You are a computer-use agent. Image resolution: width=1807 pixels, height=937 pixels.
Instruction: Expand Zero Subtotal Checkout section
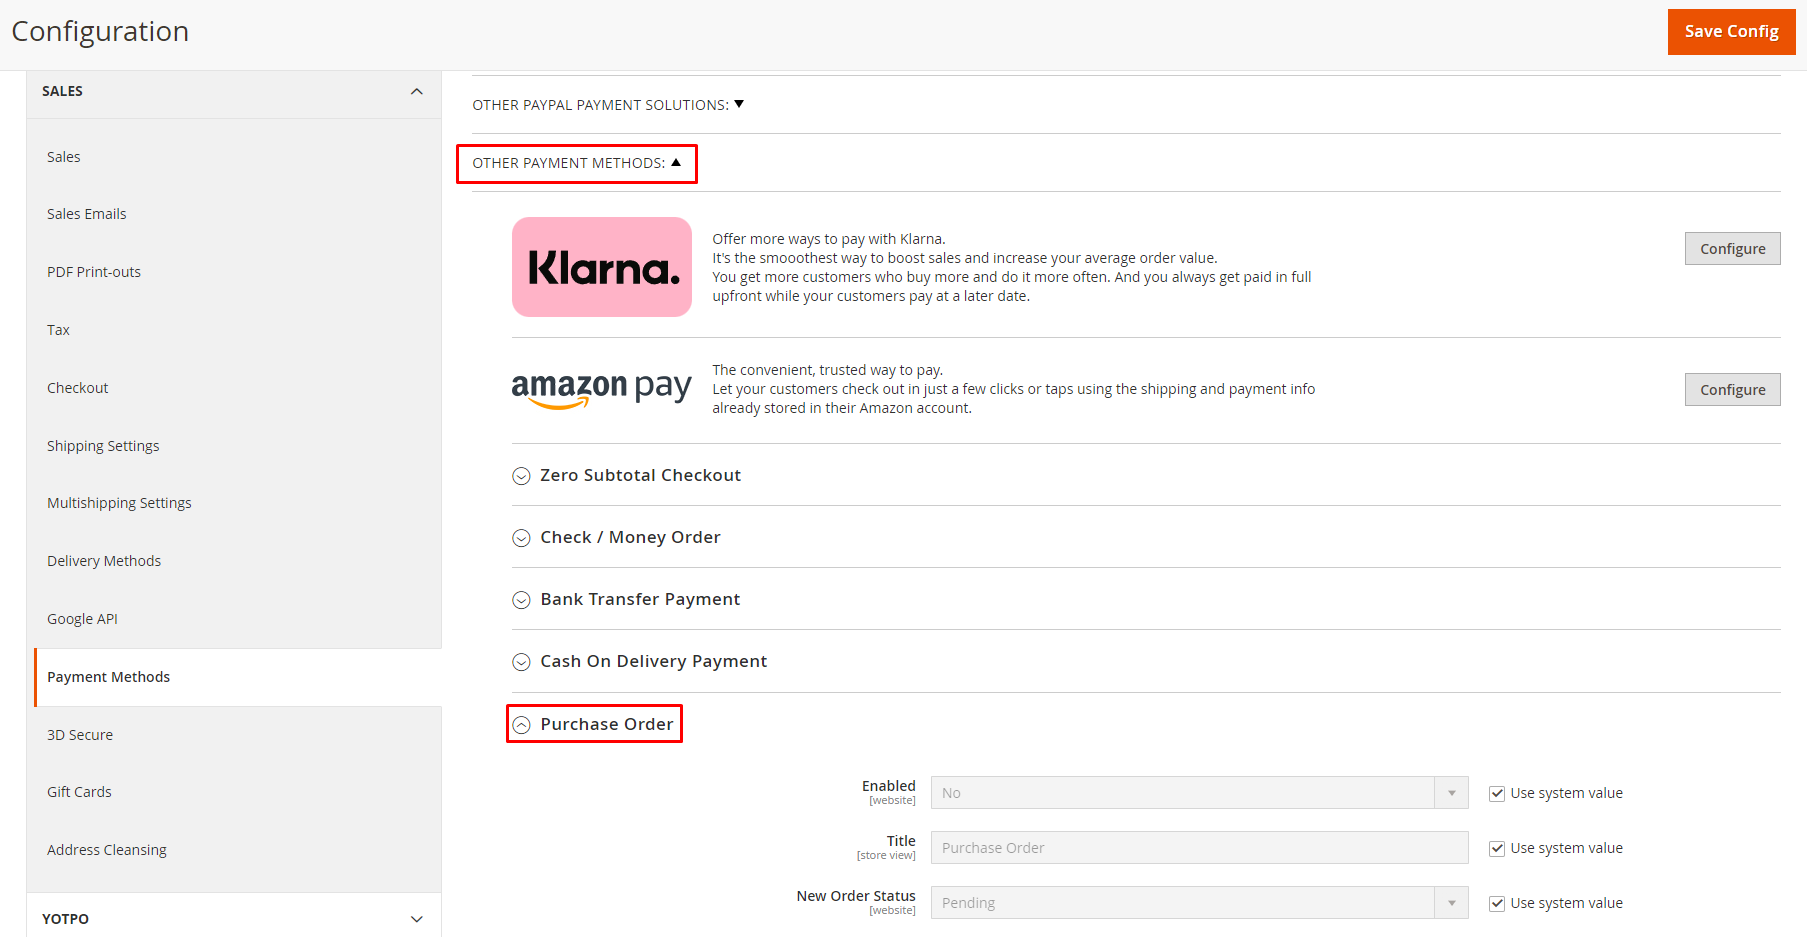tap(640, 475)
